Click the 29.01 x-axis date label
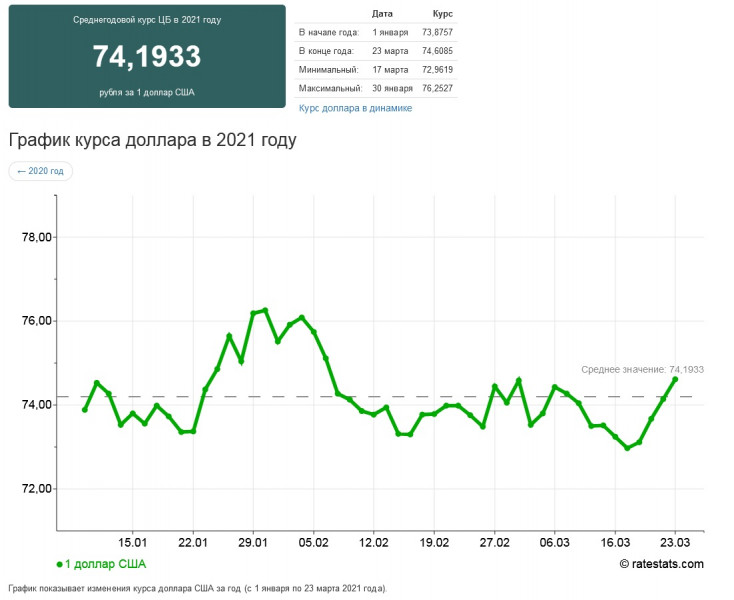Screen dimensions: 734x600 [x=253, y=542]
